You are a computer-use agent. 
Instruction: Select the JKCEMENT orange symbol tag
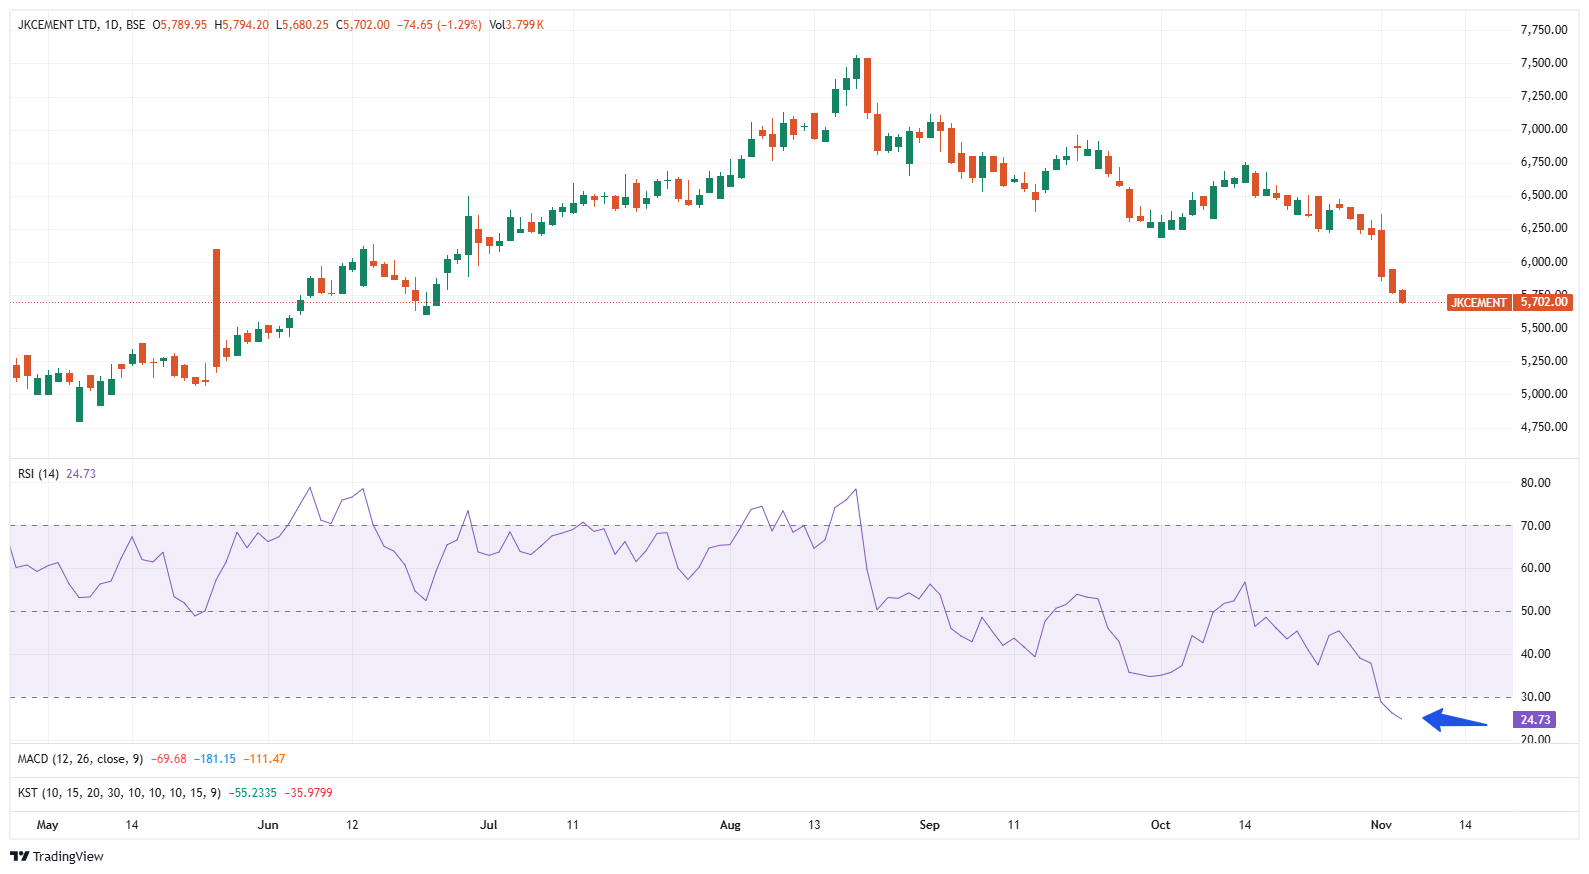pos(1478,302)
